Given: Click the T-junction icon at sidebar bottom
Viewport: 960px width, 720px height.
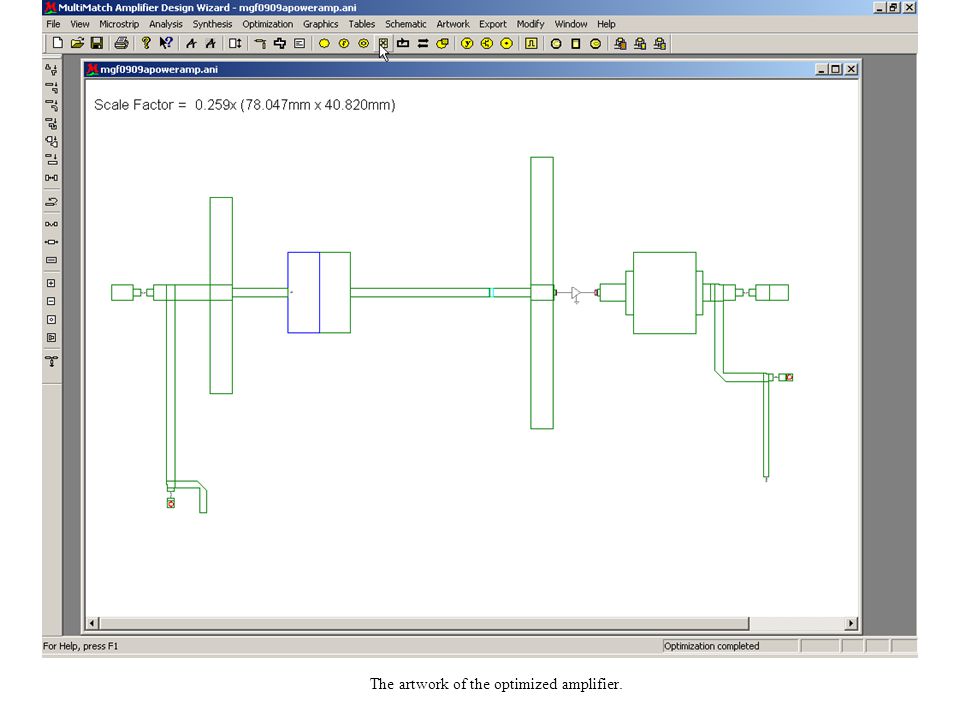Looking at the screenshot, I should coord(51,361).
